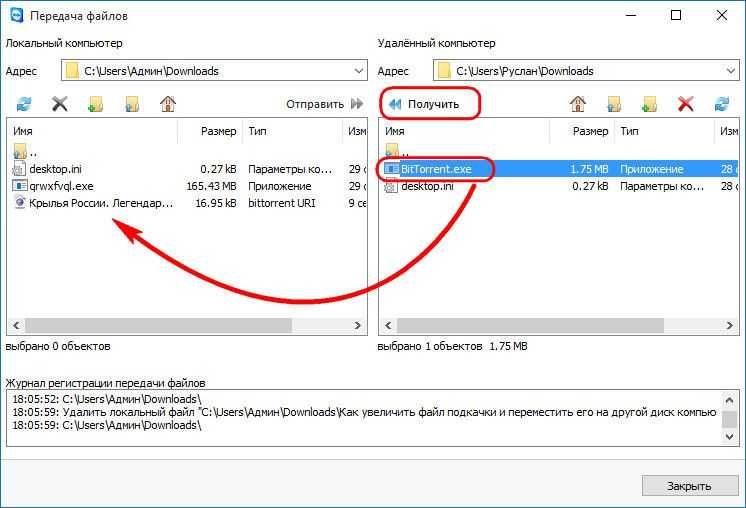
Task: Go to remote computer home folder
Action: click(578, 104)
